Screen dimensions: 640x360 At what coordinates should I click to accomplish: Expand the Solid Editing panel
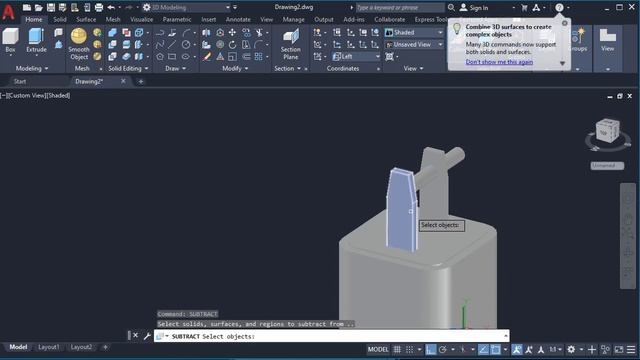[128, 69]
